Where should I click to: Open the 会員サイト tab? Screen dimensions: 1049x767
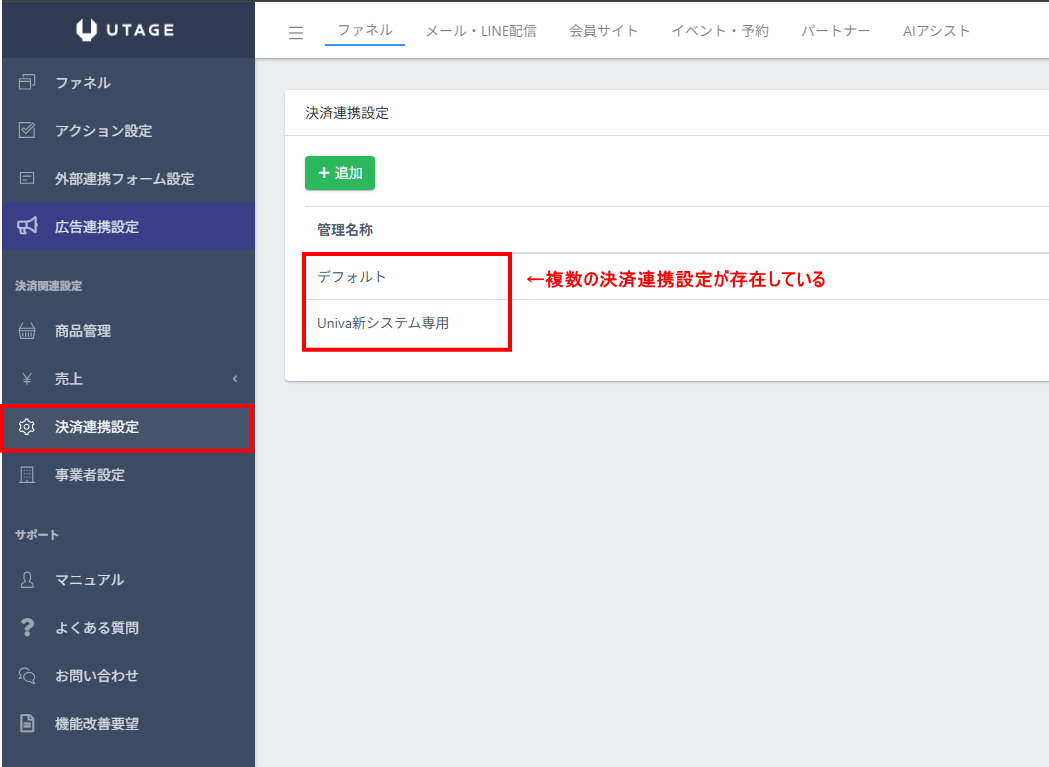click(603, 31)
